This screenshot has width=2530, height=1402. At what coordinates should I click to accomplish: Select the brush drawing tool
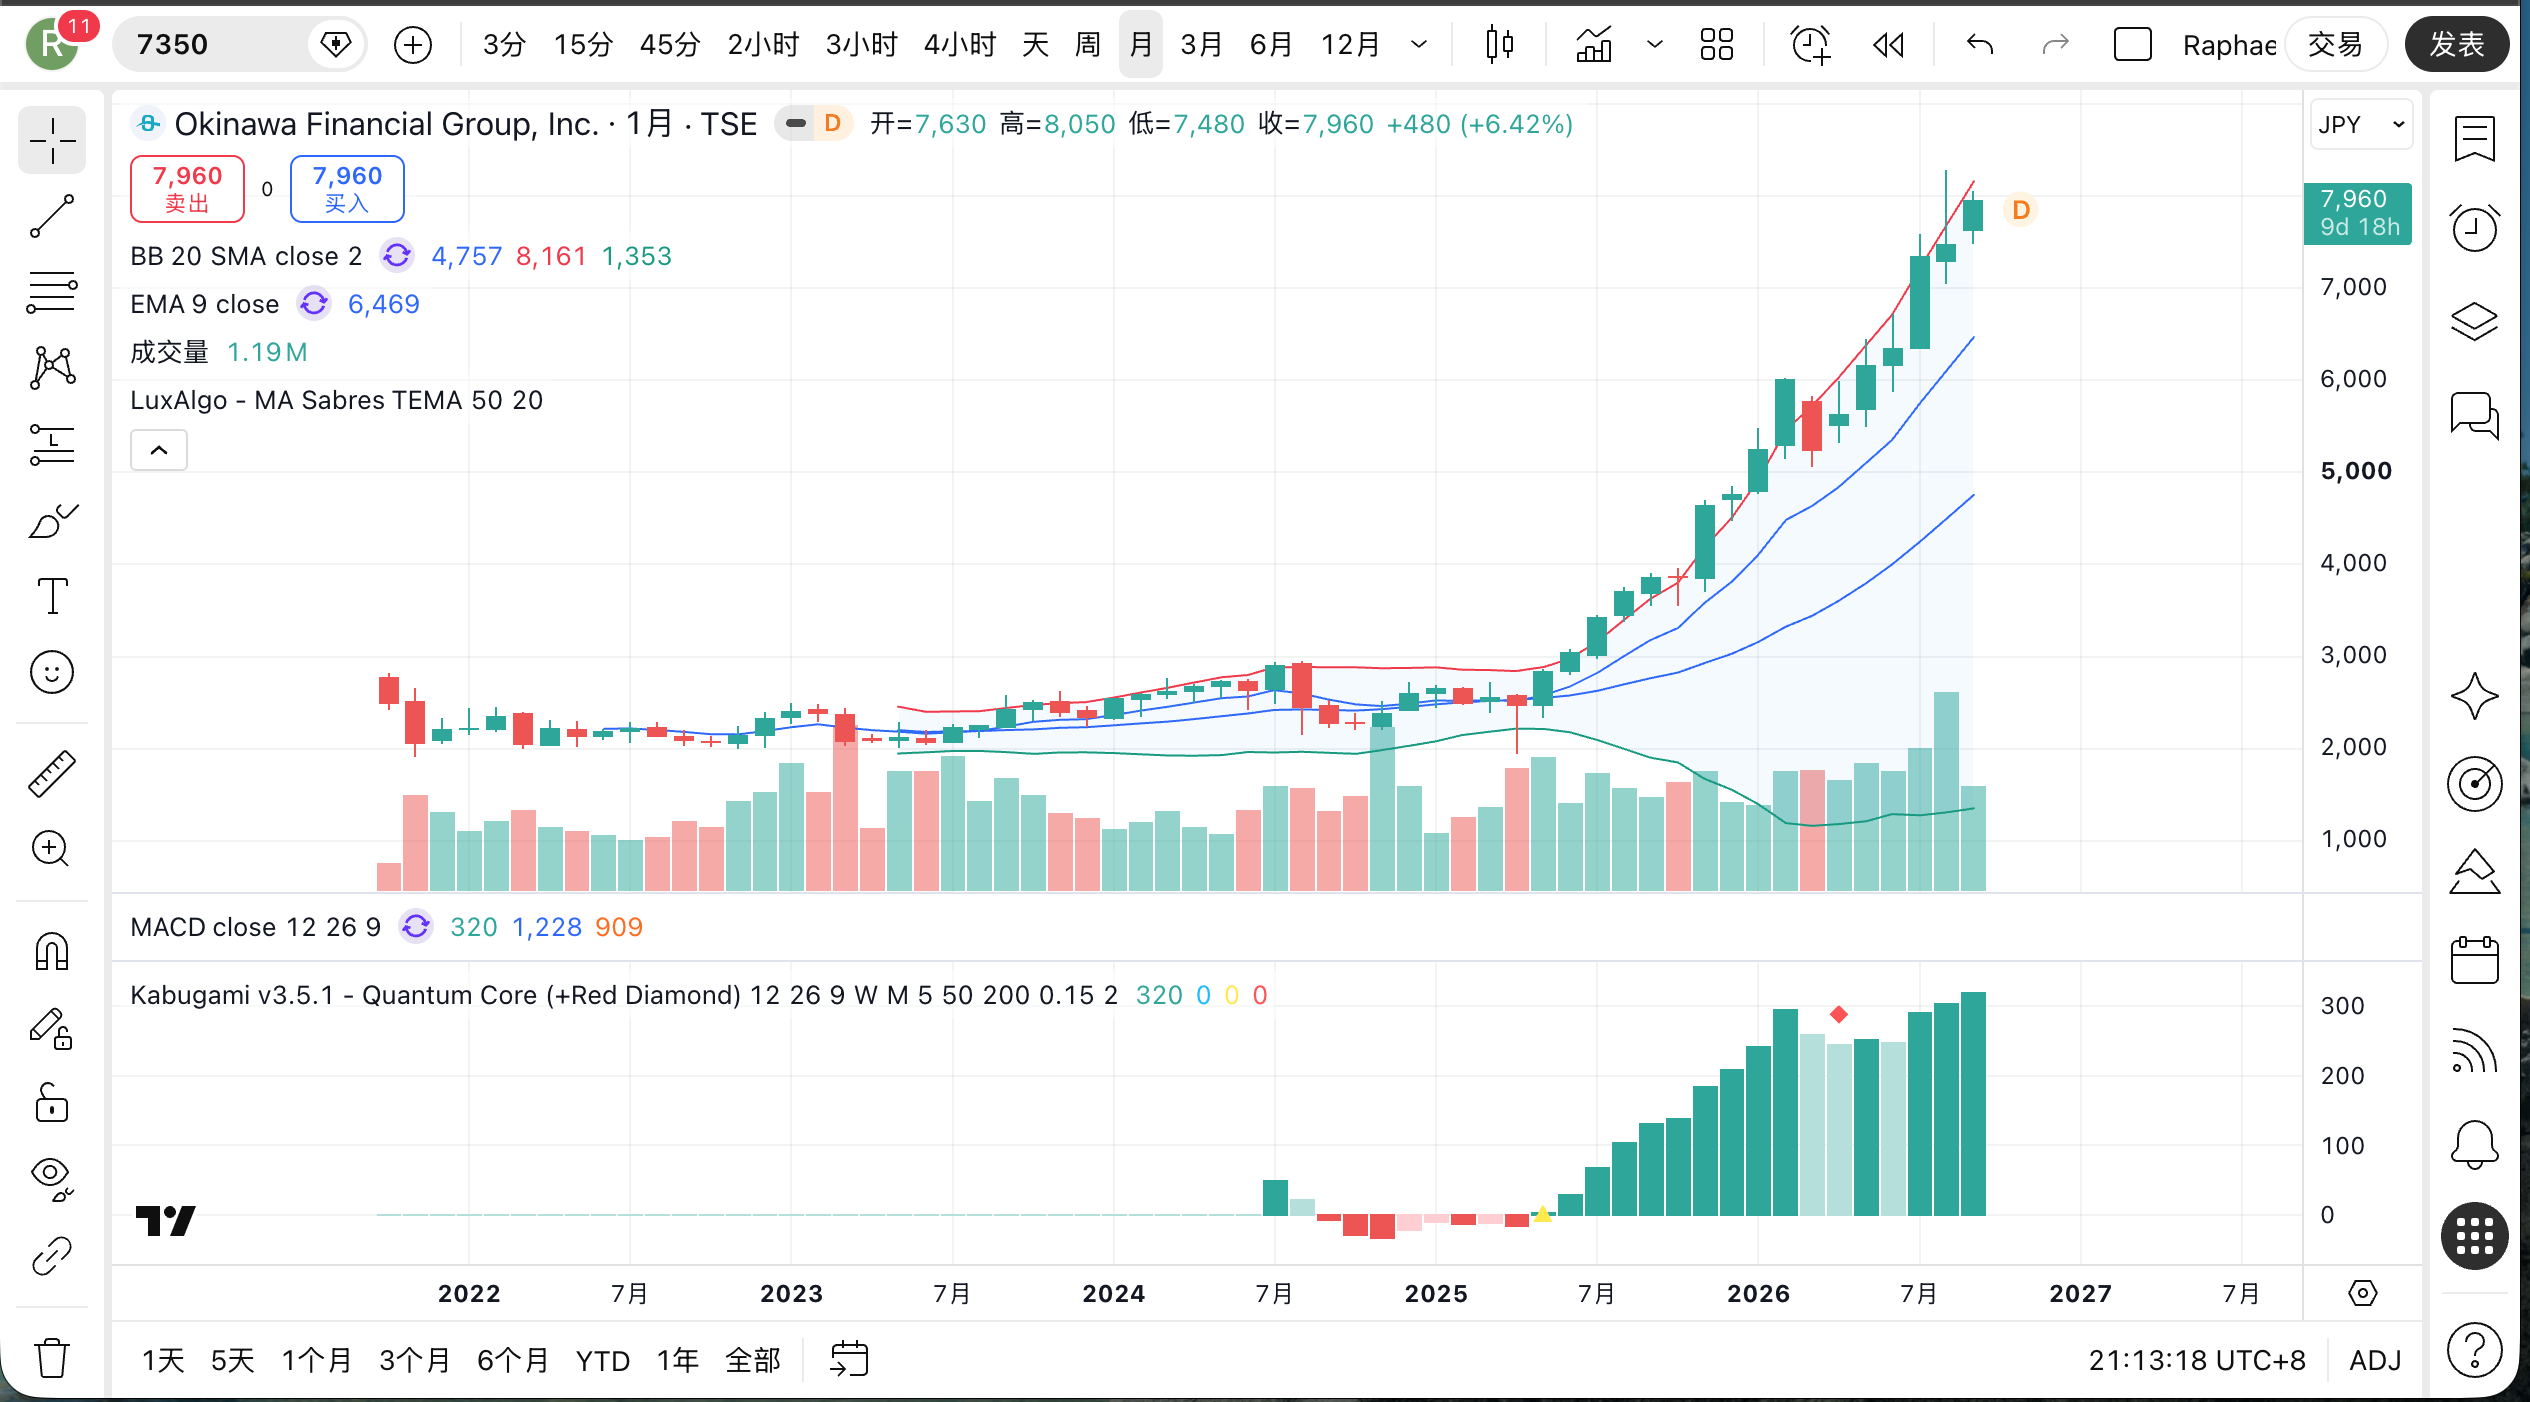pos(52,520)
